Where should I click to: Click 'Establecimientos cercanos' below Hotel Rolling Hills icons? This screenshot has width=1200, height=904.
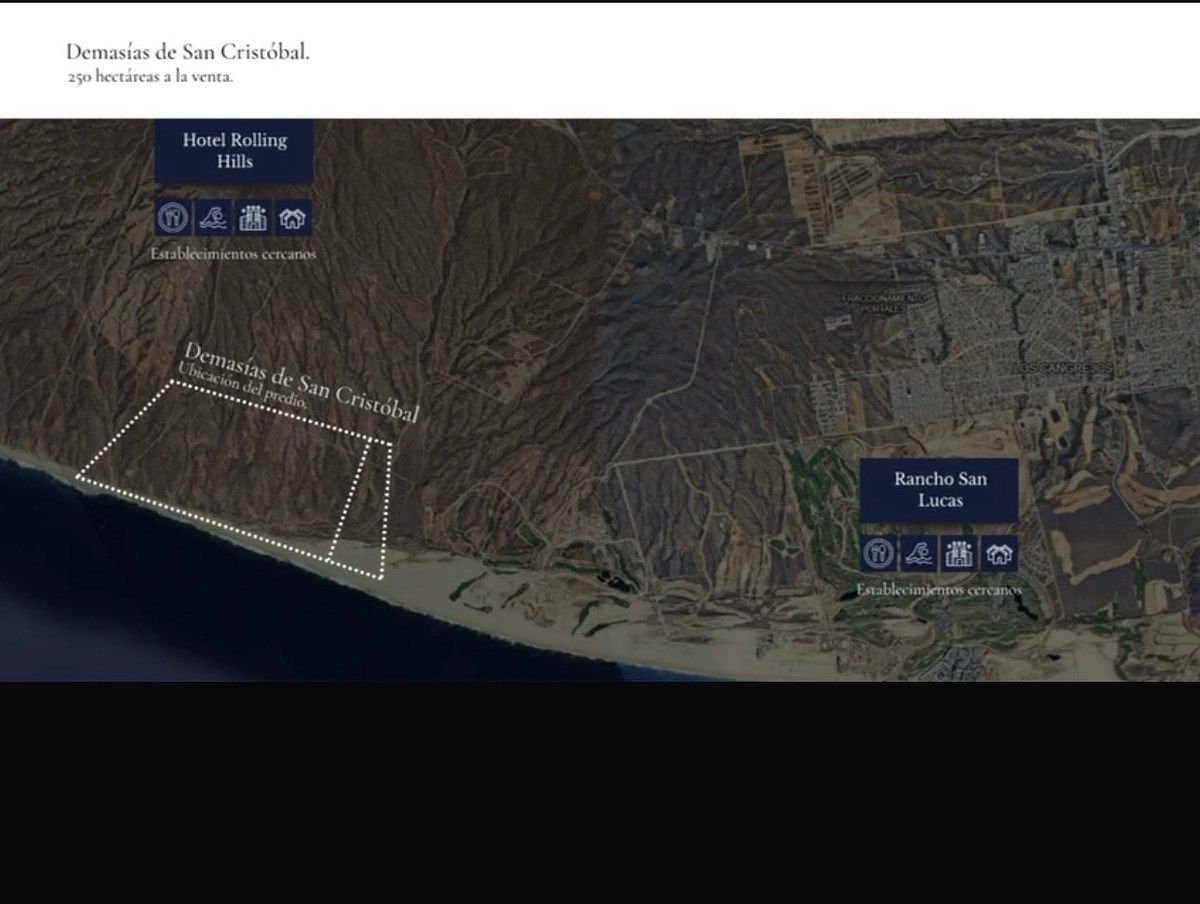[x=233, y=254]
